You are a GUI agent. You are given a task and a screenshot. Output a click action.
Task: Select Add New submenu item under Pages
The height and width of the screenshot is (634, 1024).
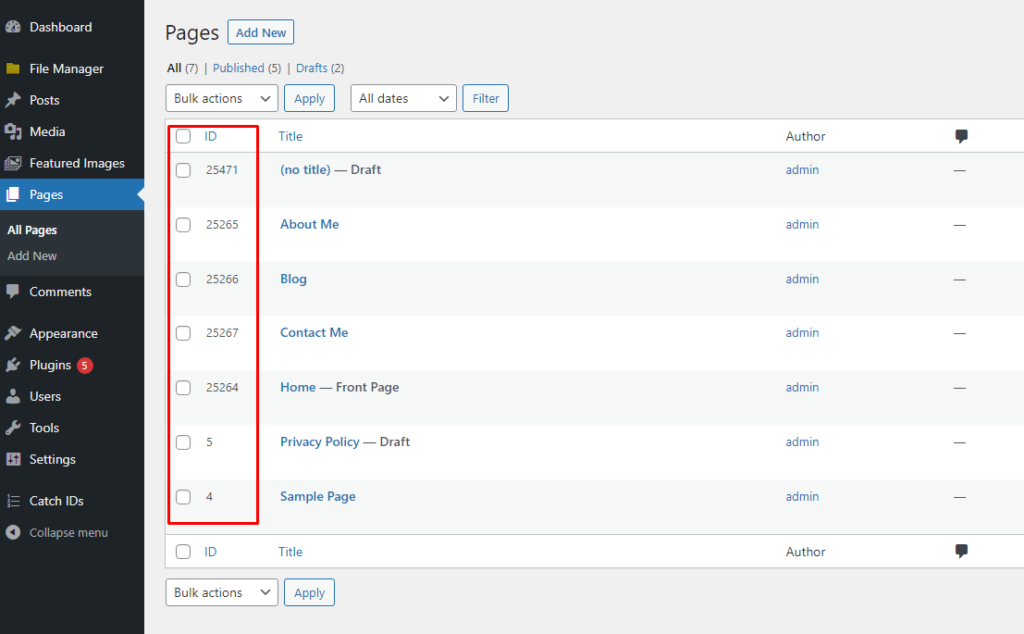point(32,256)
